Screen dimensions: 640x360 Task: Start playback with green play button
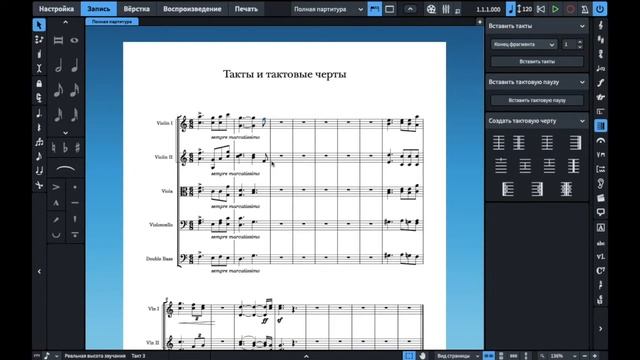click(555, 9)
